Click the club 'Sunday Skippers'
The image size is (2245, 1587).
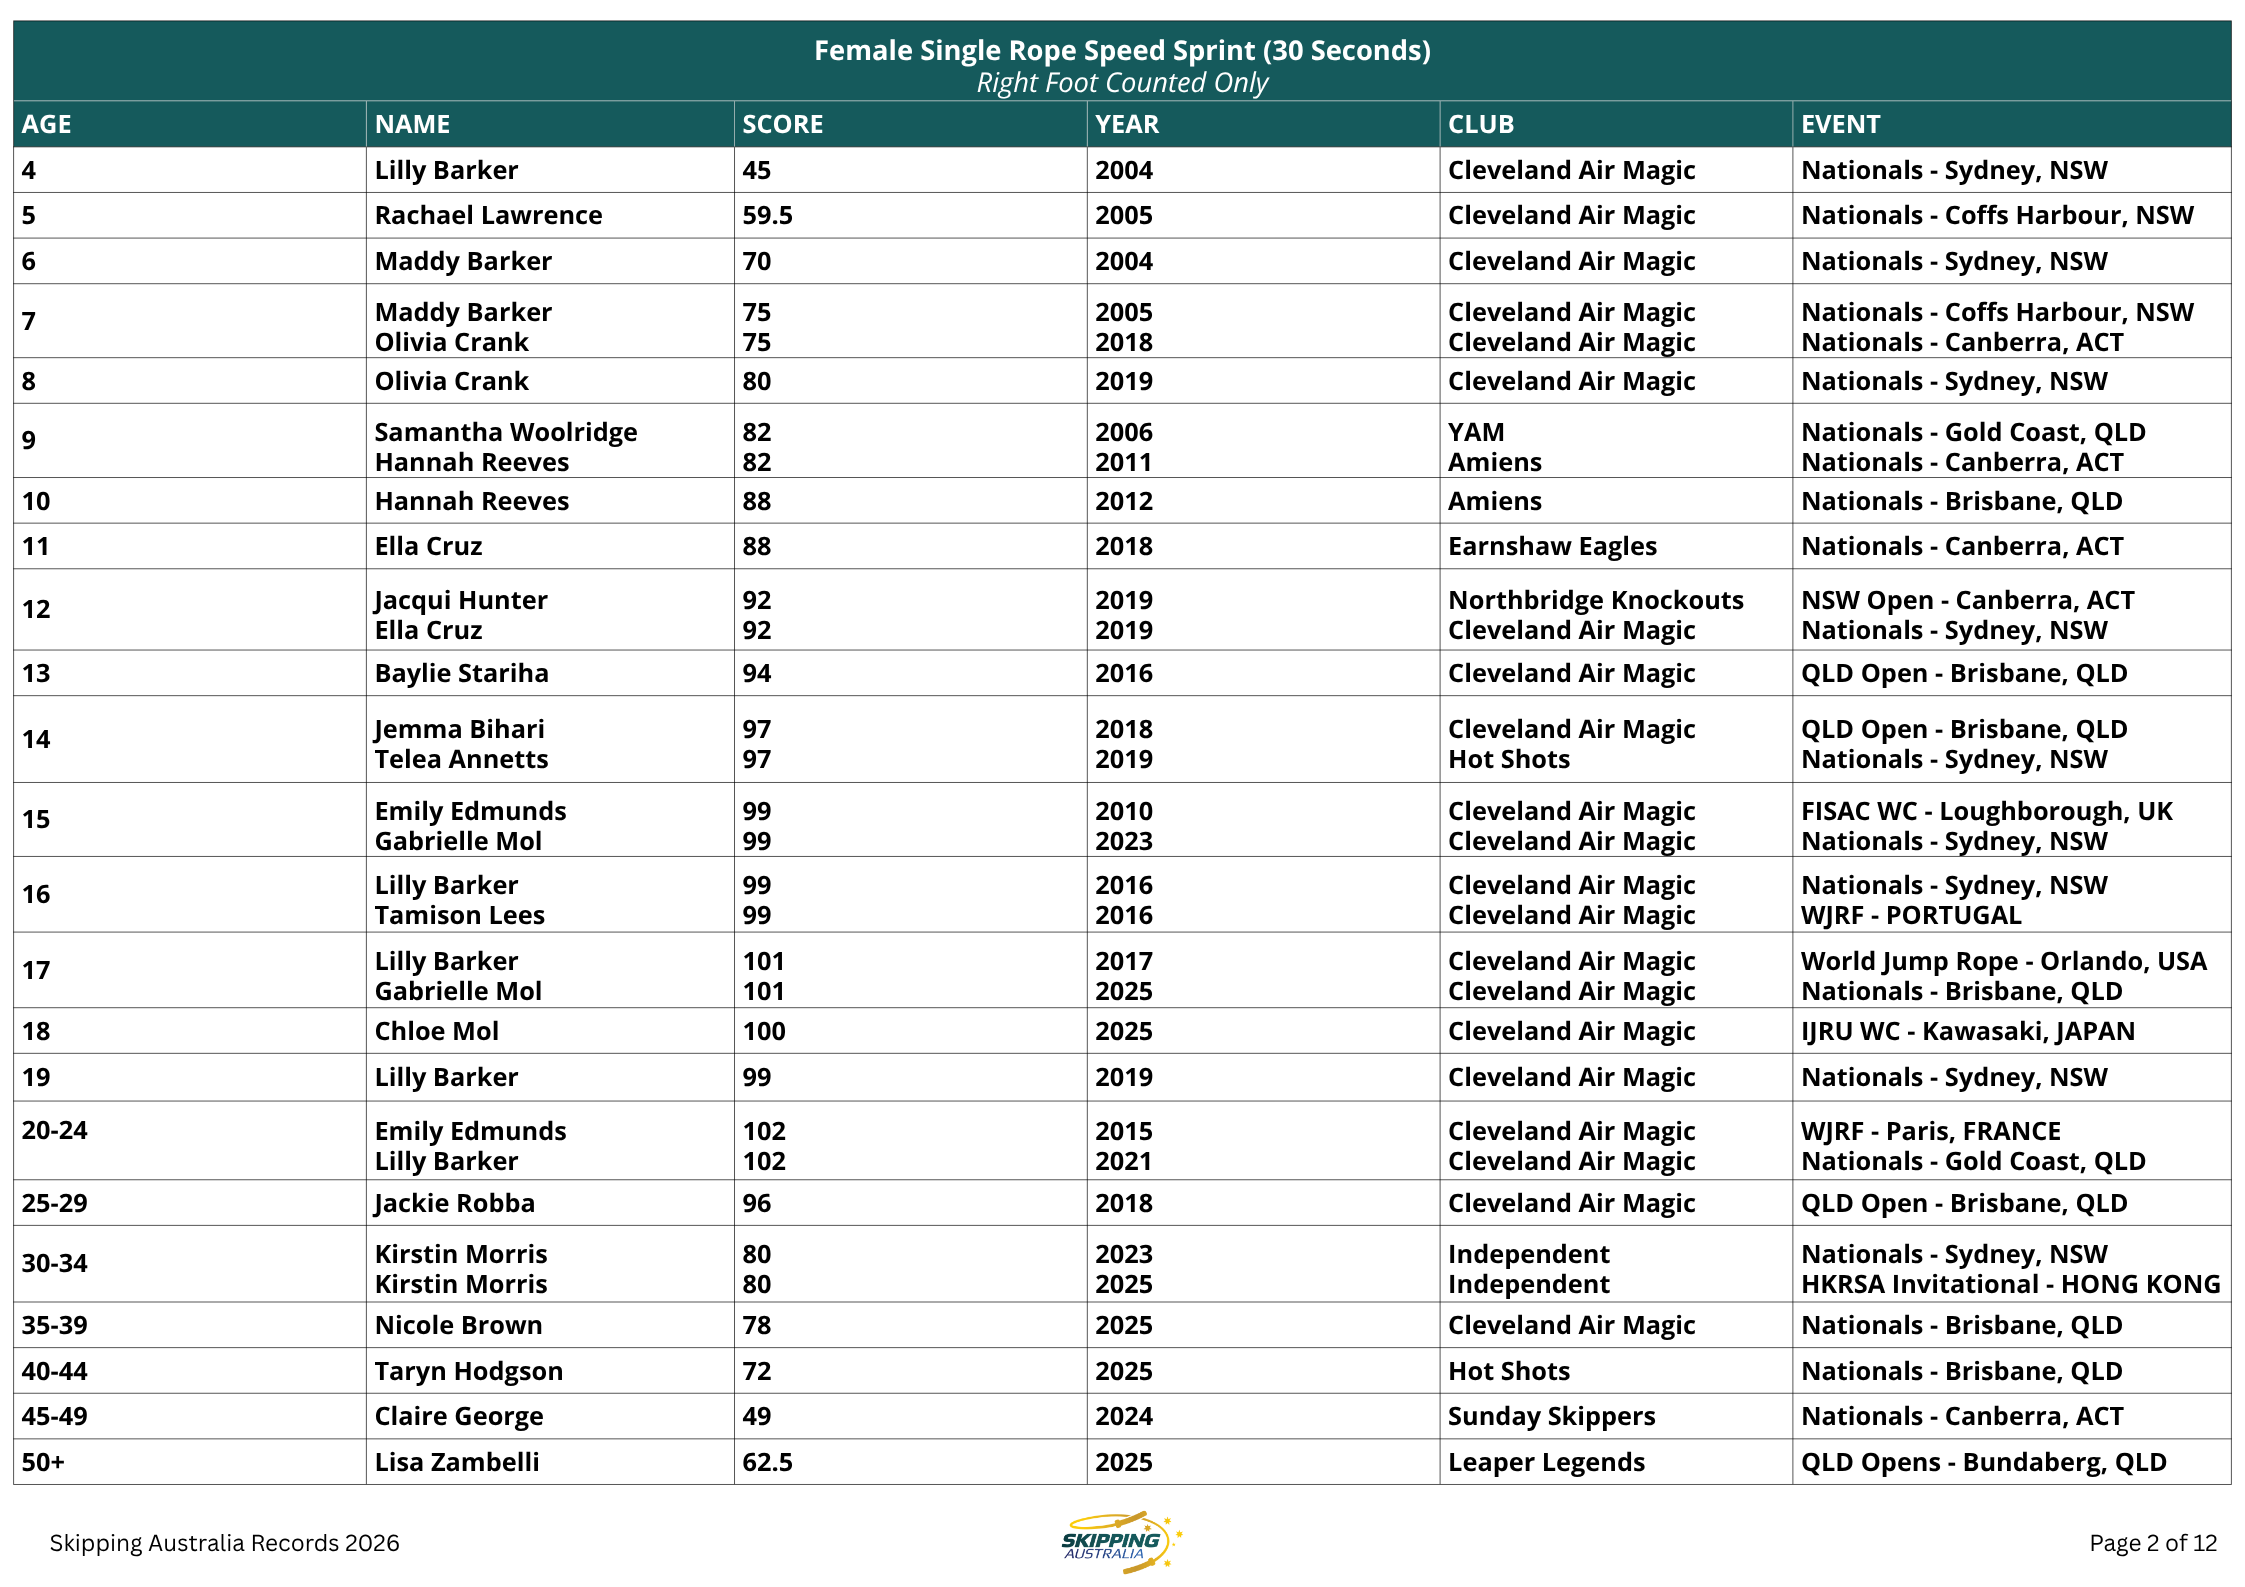pyautogui.click(x=1551, y=1416)
